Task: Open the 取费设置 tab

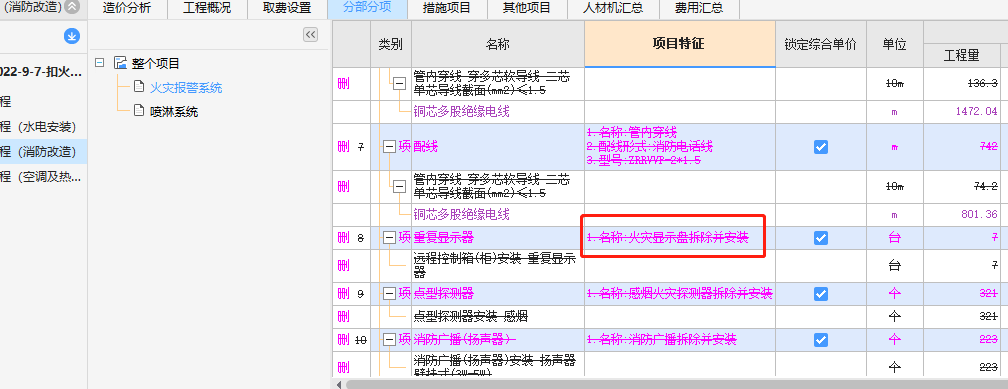Action: coord(287,8)
